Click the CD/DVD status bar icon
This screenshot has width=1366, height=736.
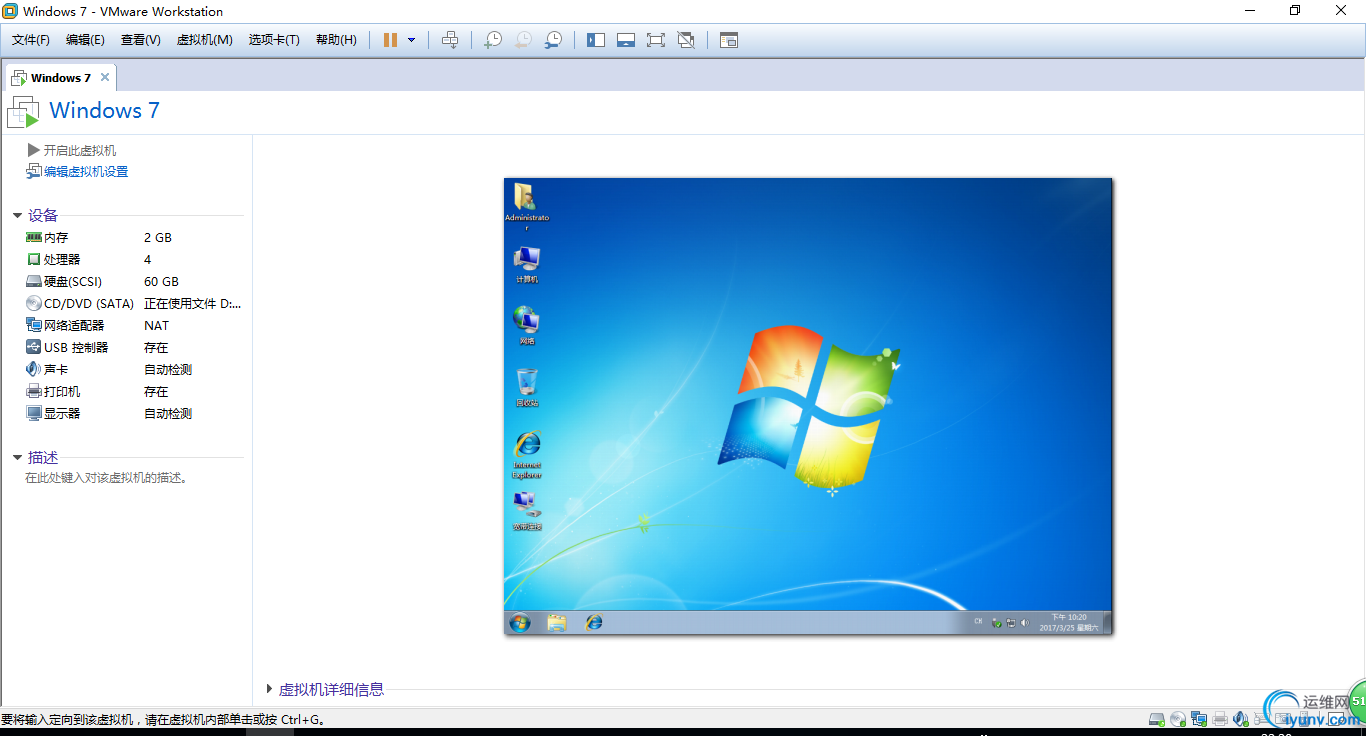click(1177, 719)
